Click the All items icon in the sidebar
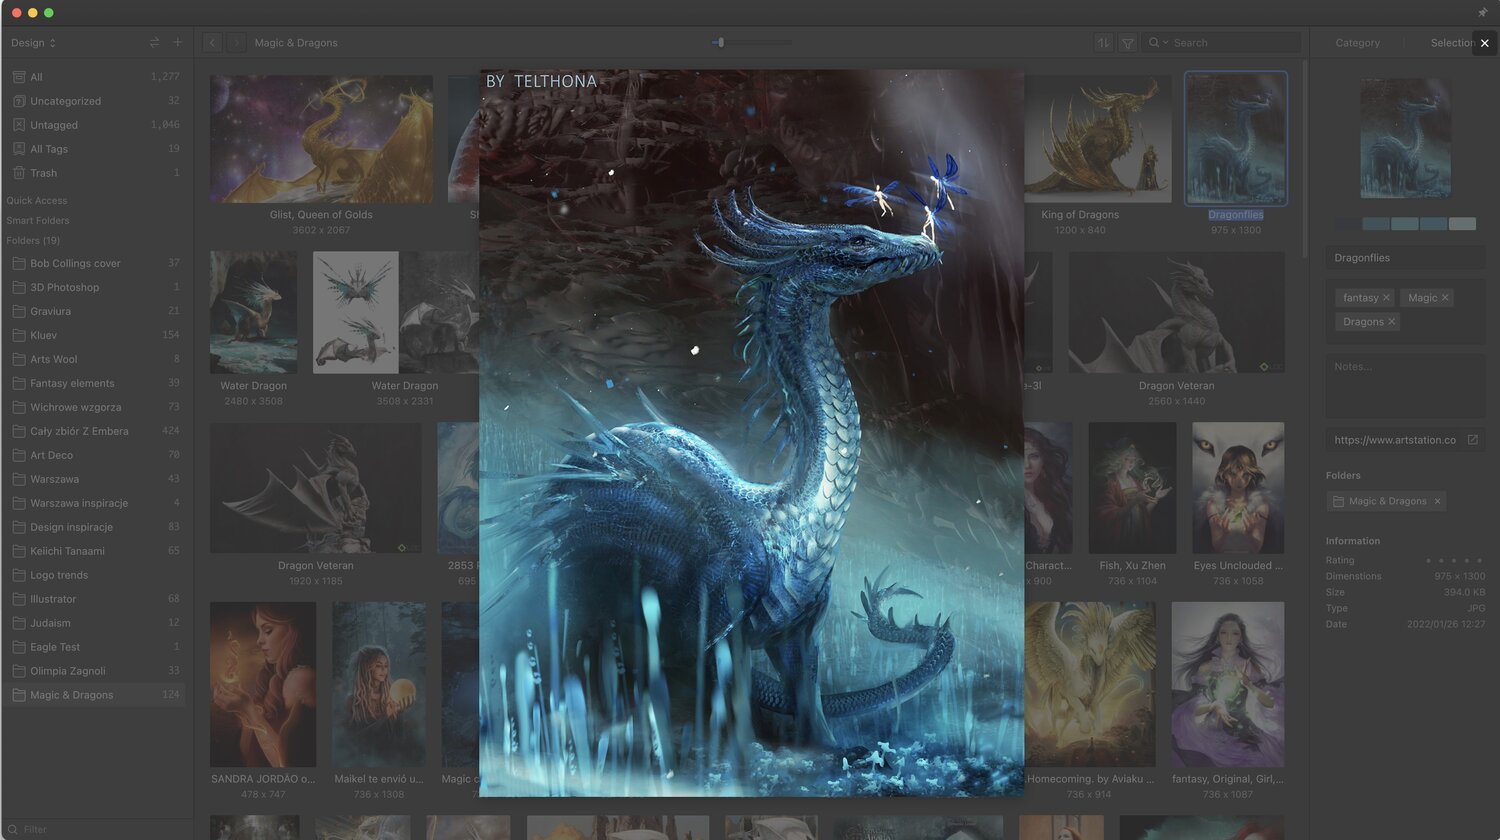This screenshot has width=1500, height=840. 19,77
